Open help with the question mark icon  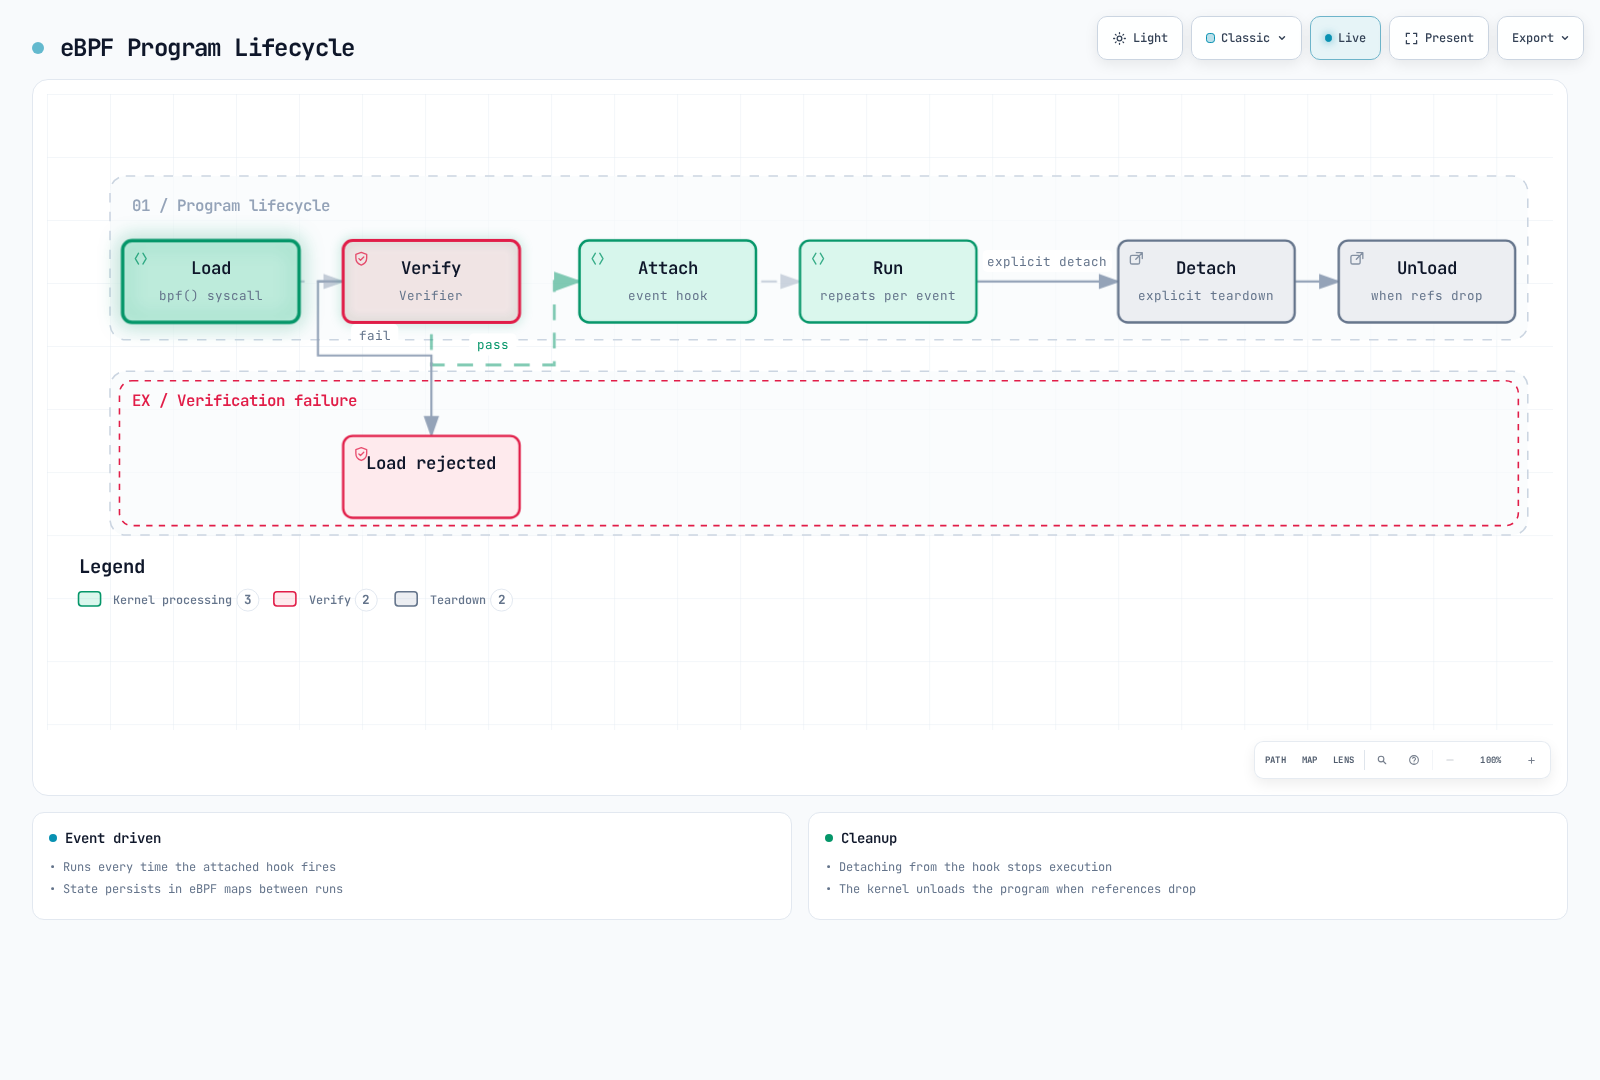(1414, 760)
